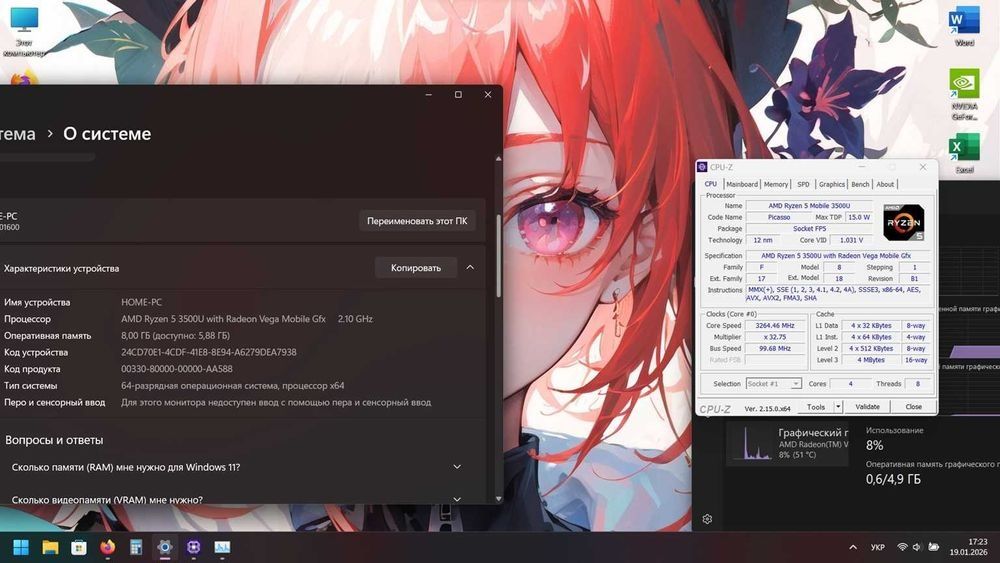This screenshot has width=1000, height=563.
Task: Click the Core VID value 1.031 V
Action: 851,240
